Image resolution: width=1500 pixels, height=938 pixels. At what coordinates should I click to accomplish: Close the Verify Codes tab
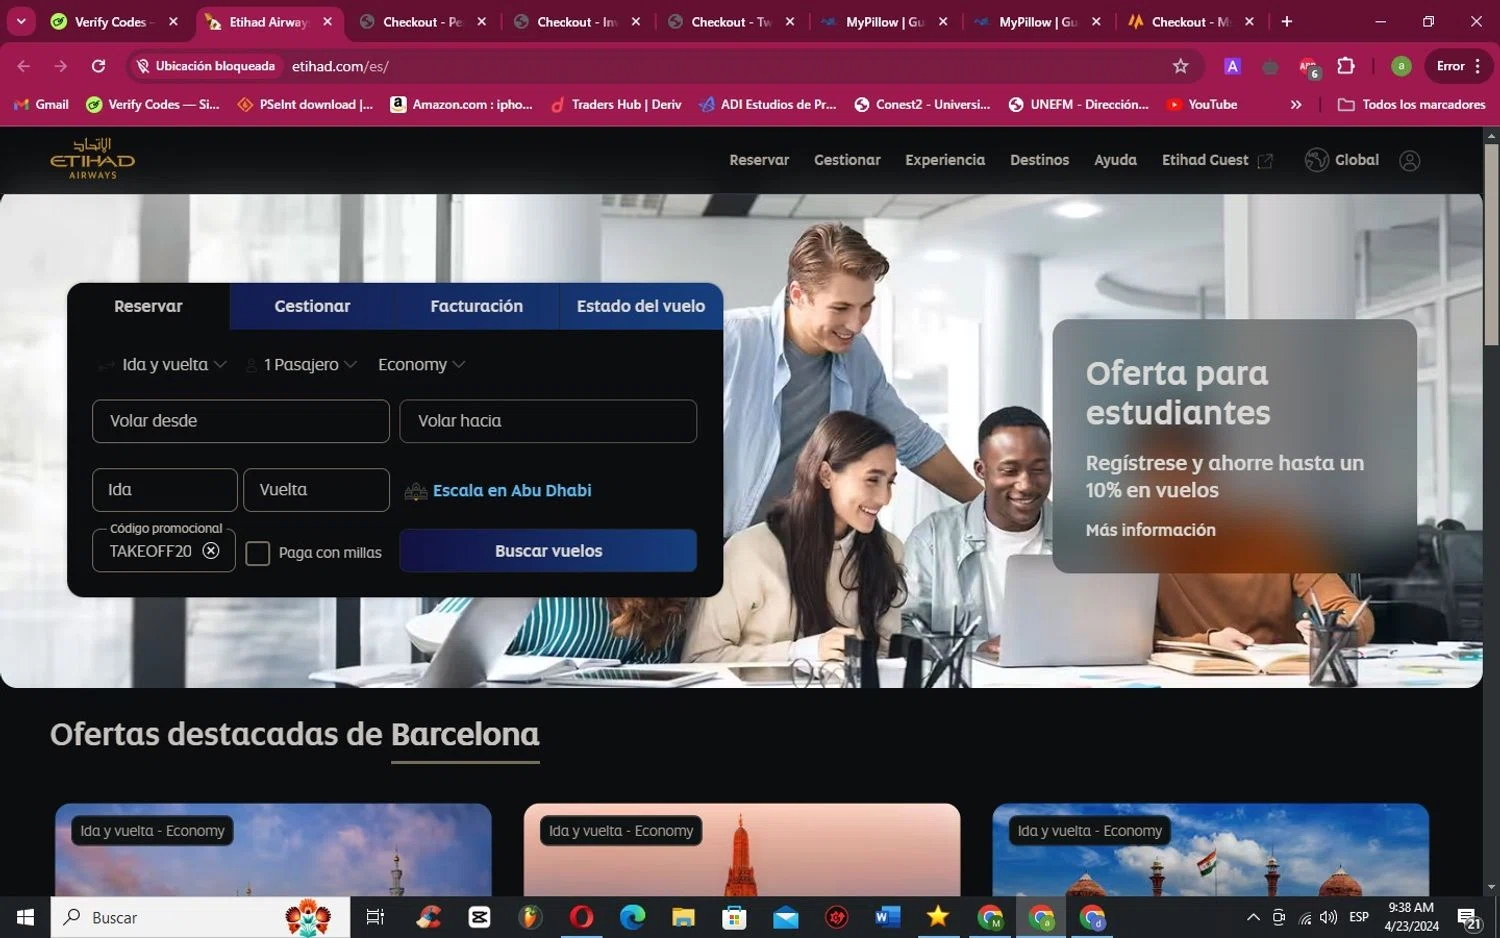[173, 21]
